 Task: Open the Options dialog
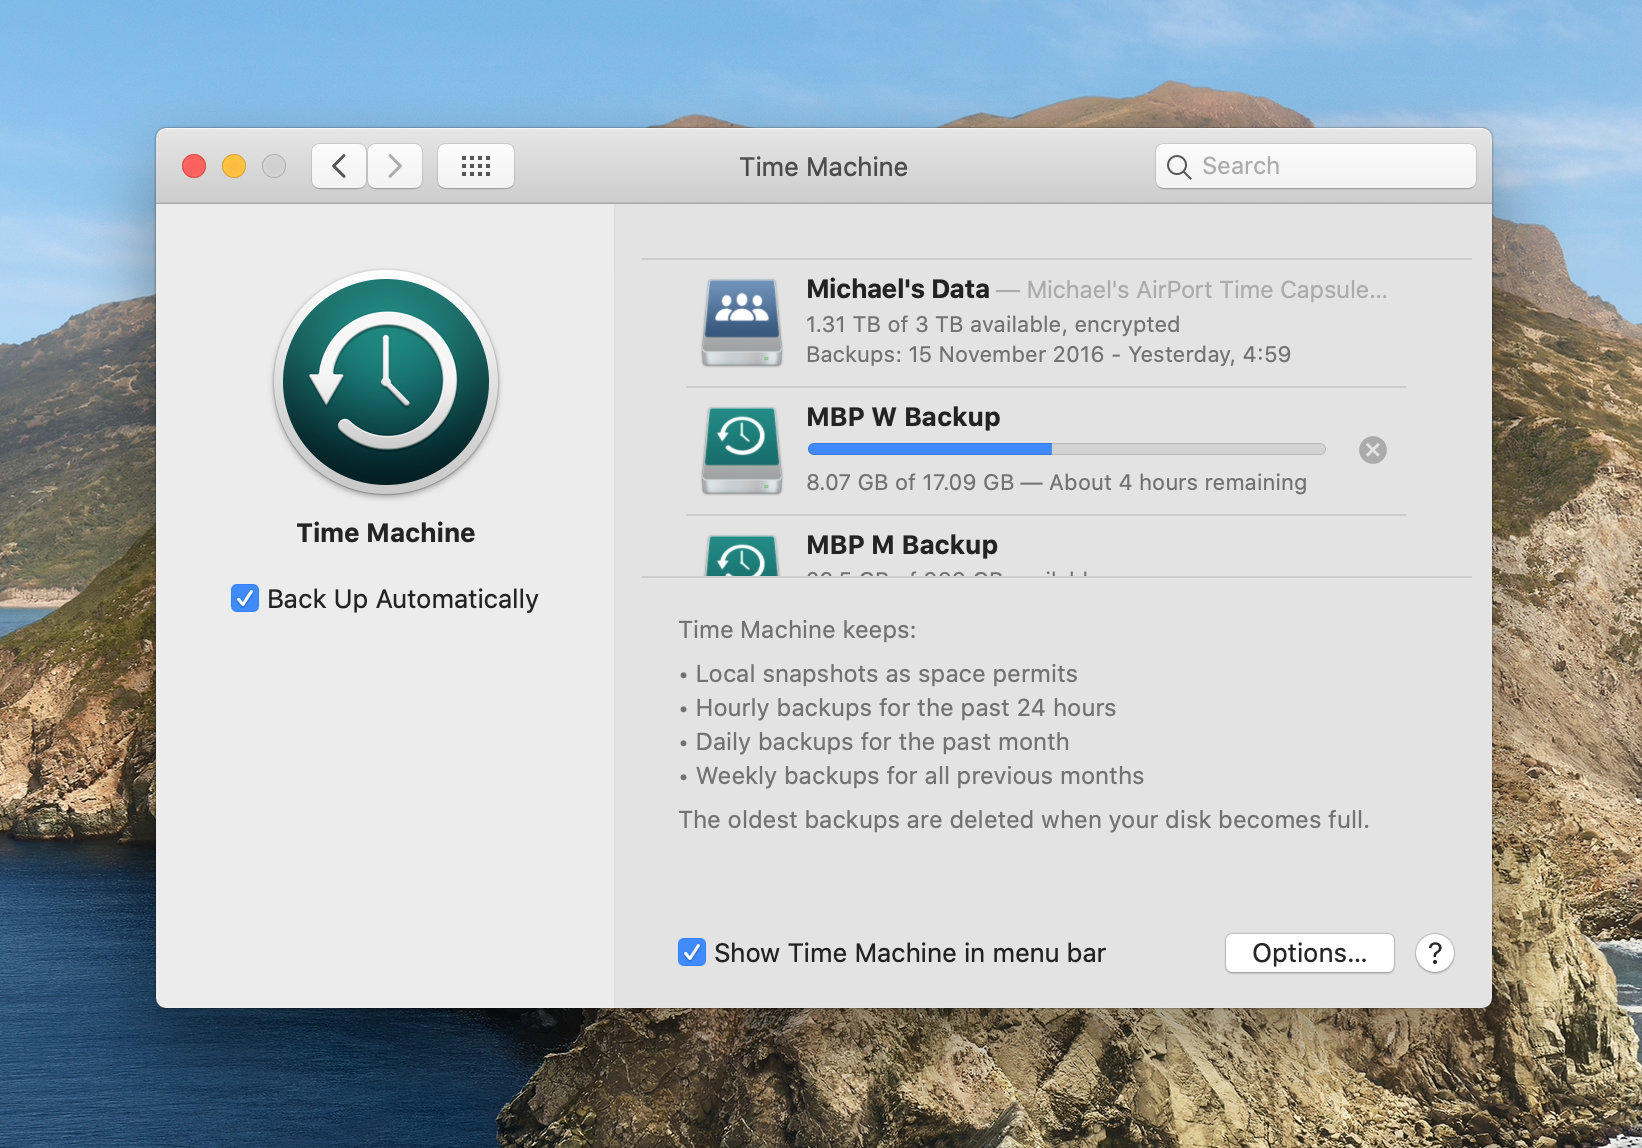1309,953
